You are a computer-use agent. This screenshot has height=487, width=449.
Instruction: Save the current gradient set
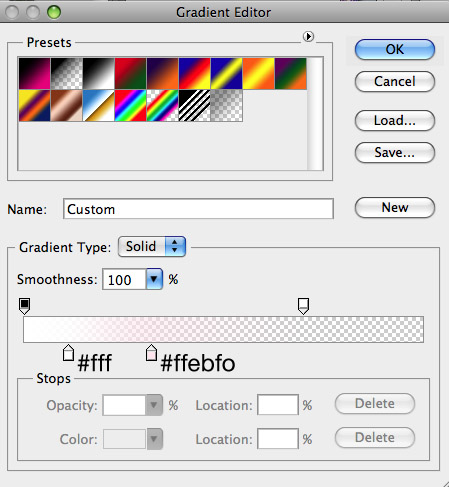click(395, 153)
